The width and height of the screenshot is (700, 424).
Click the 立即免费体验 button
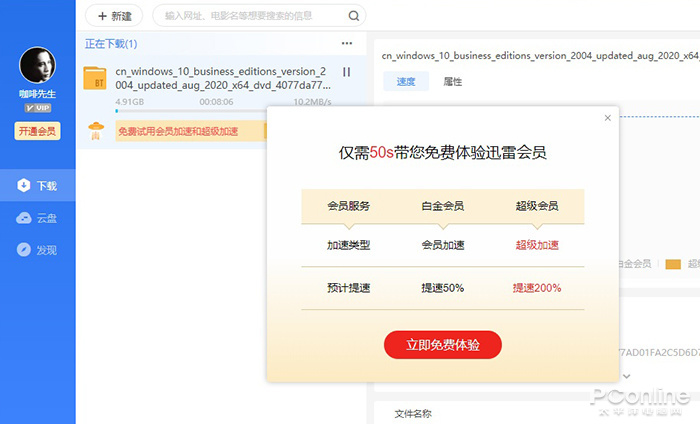point(442,344)
